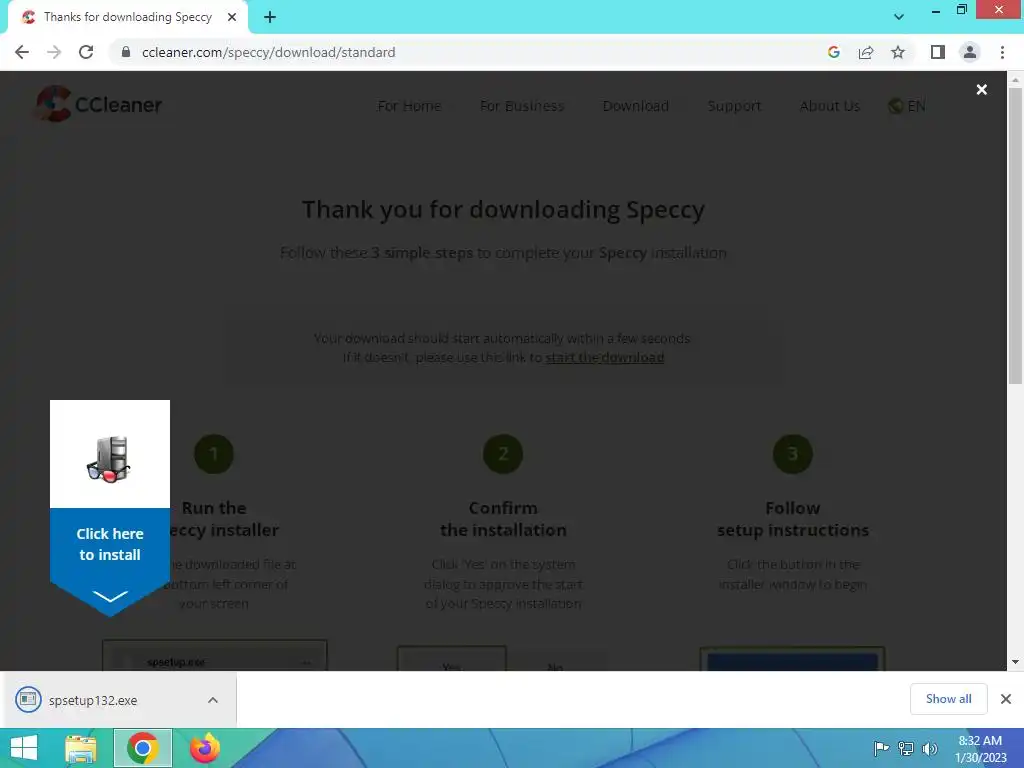This screenshot has height=768, width=1024.
Task: Expand spsetup132.exe download options
Action: (213, 700)
